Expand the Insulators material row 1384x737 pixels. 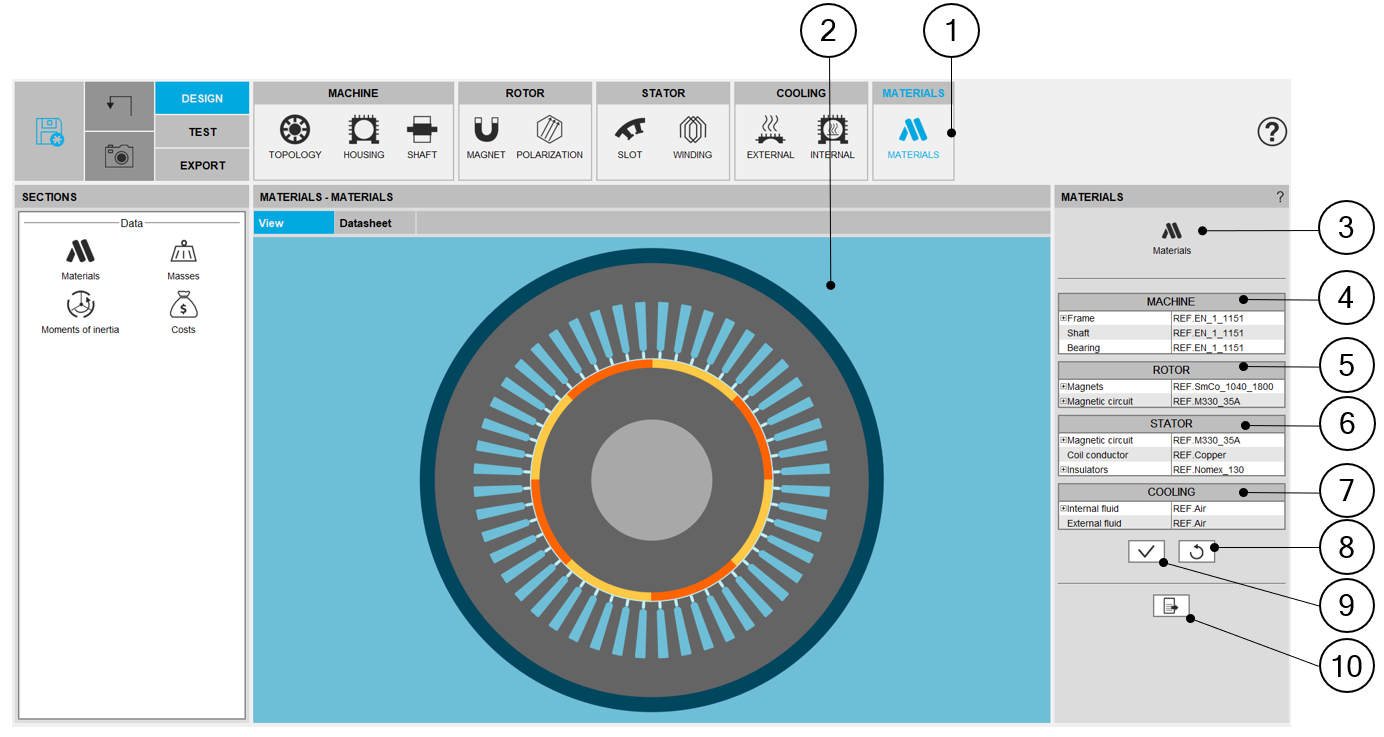click(x=1064, y=470)
